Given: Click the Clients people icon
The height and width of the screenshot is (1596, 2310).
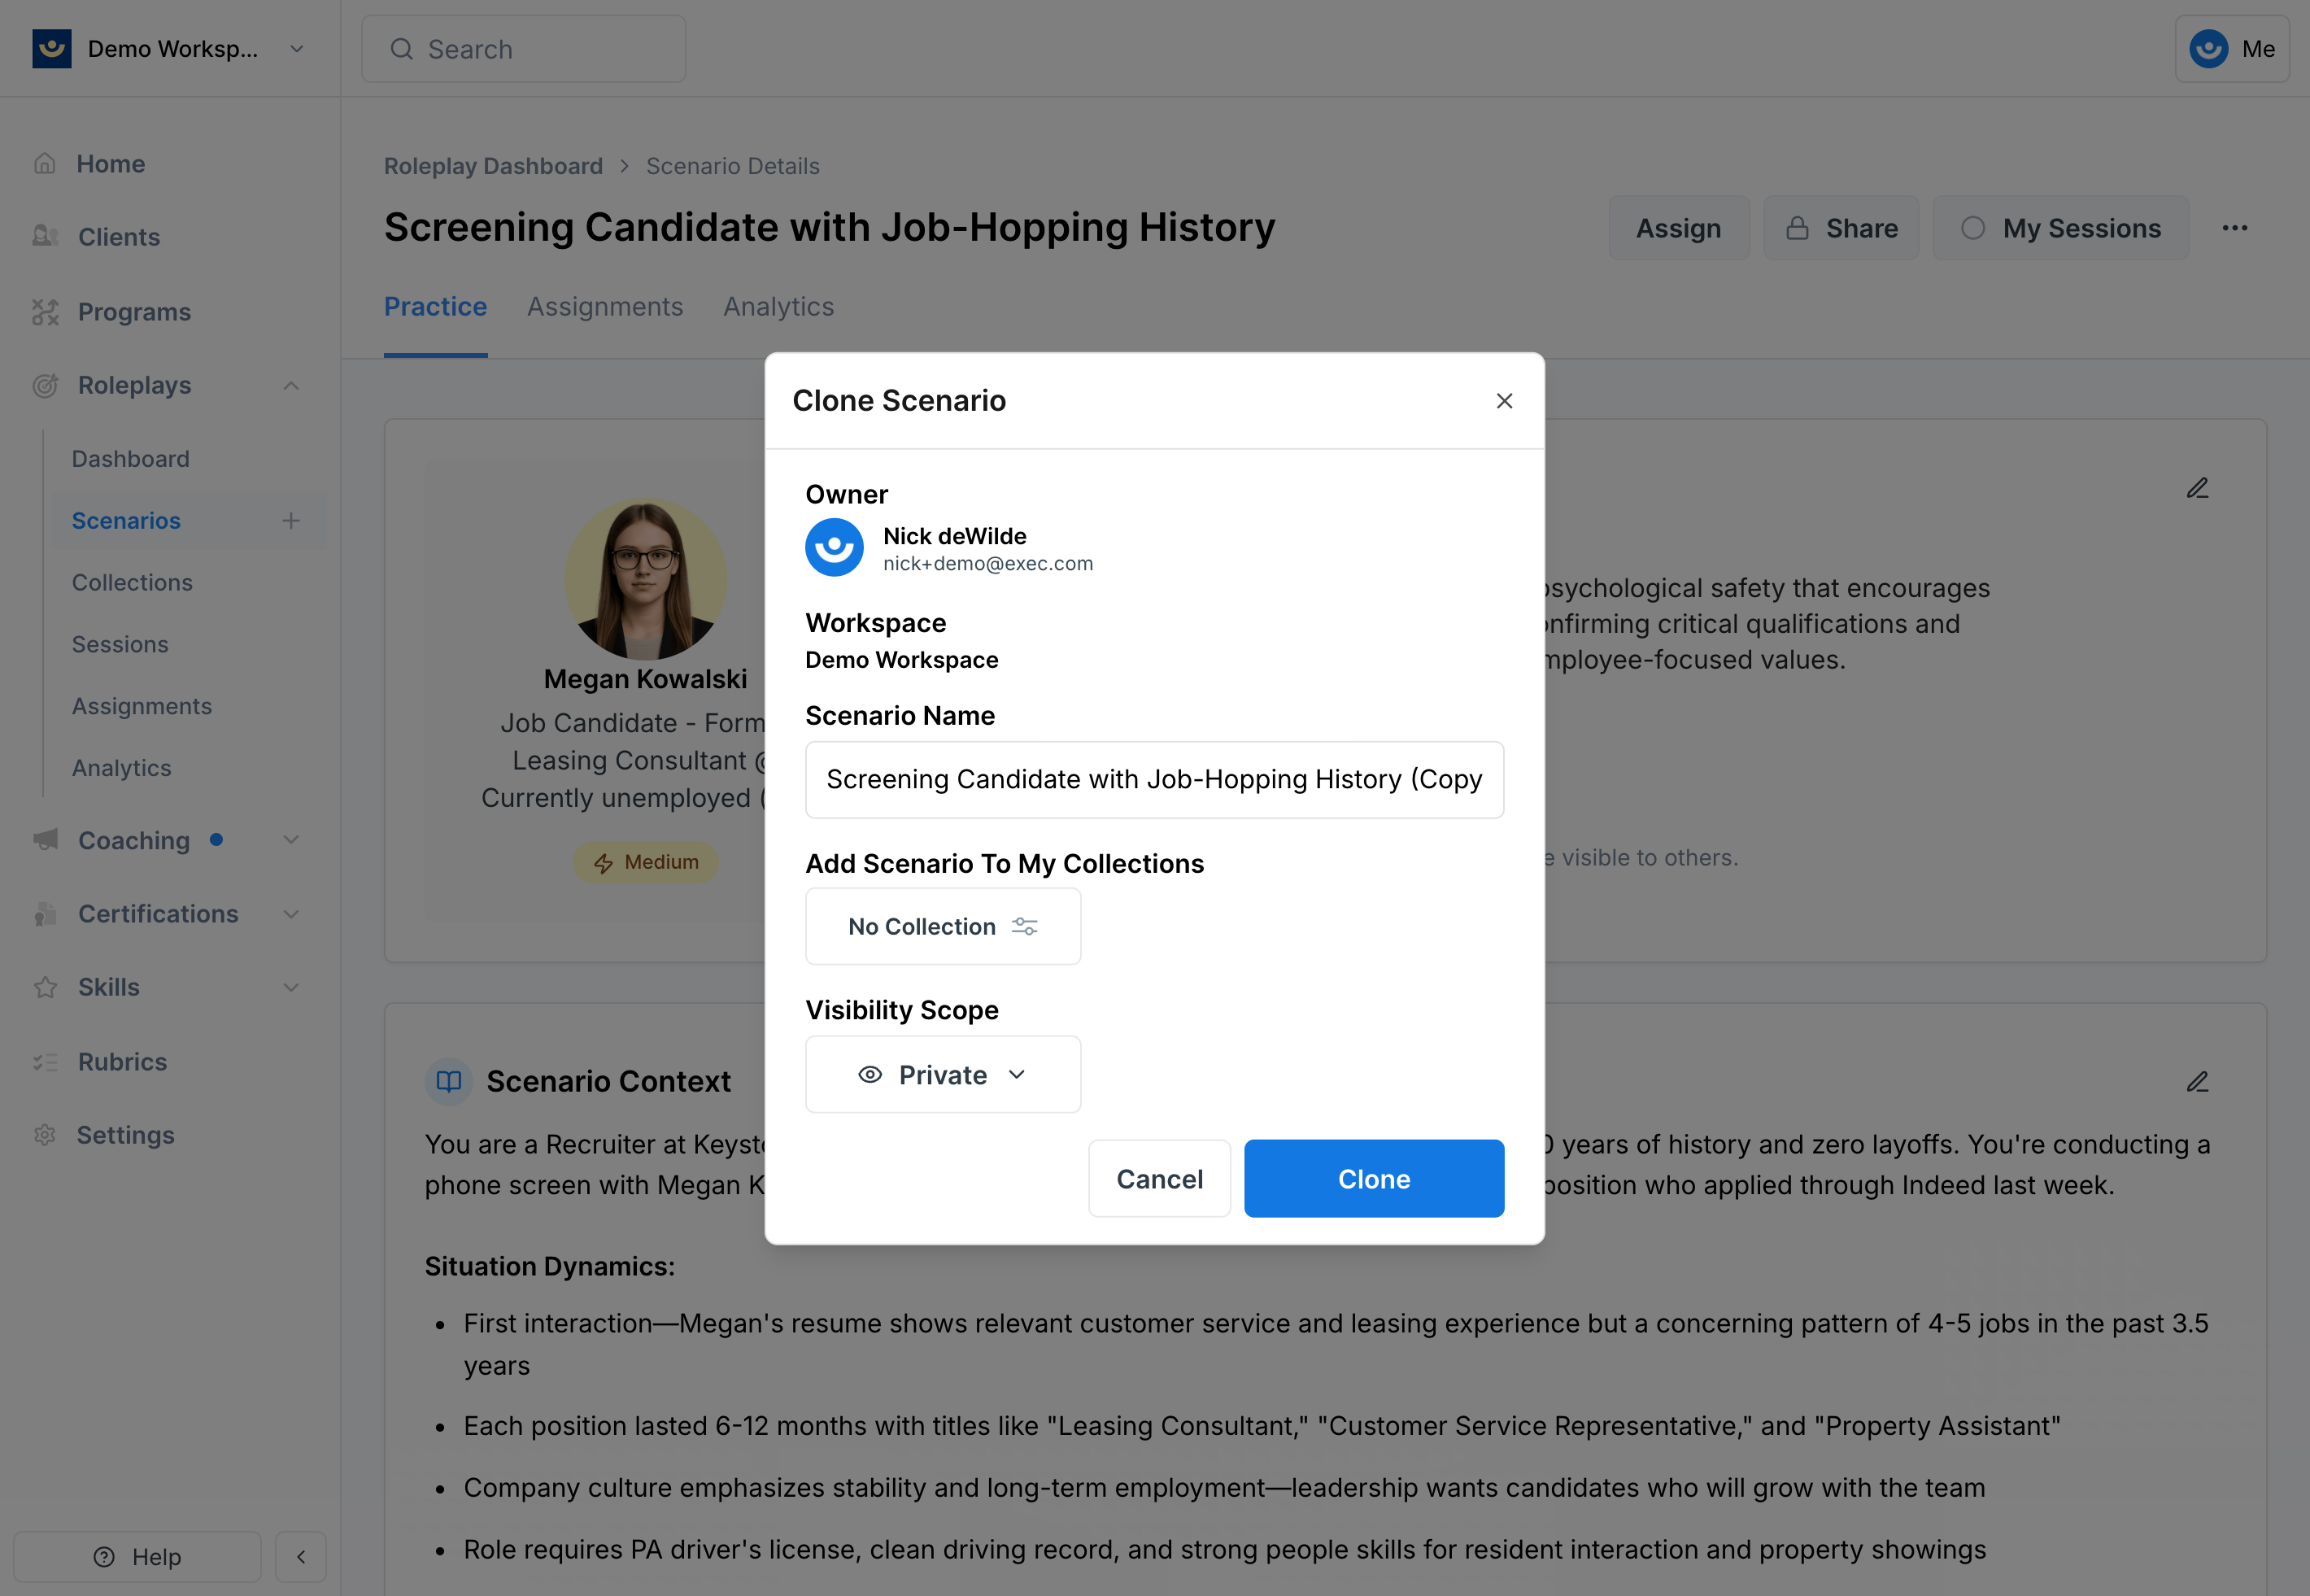Looking at the screenshot, I should pyautogui.click(x=45, y=237).
